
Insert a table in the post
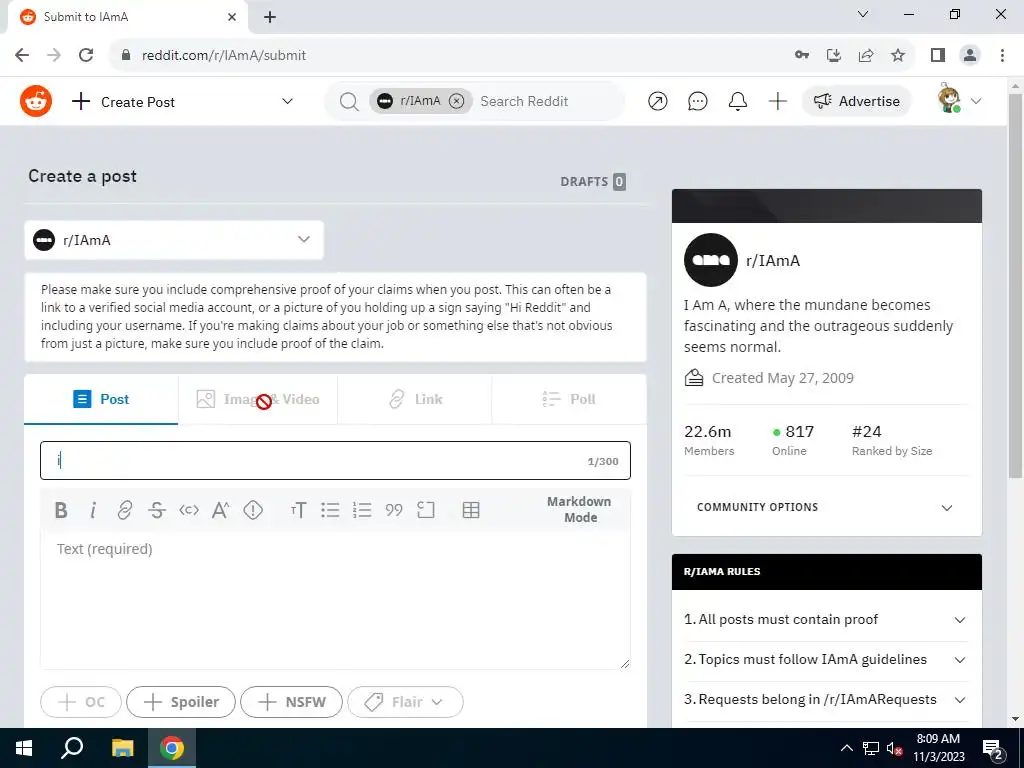(x=471, y=510)
